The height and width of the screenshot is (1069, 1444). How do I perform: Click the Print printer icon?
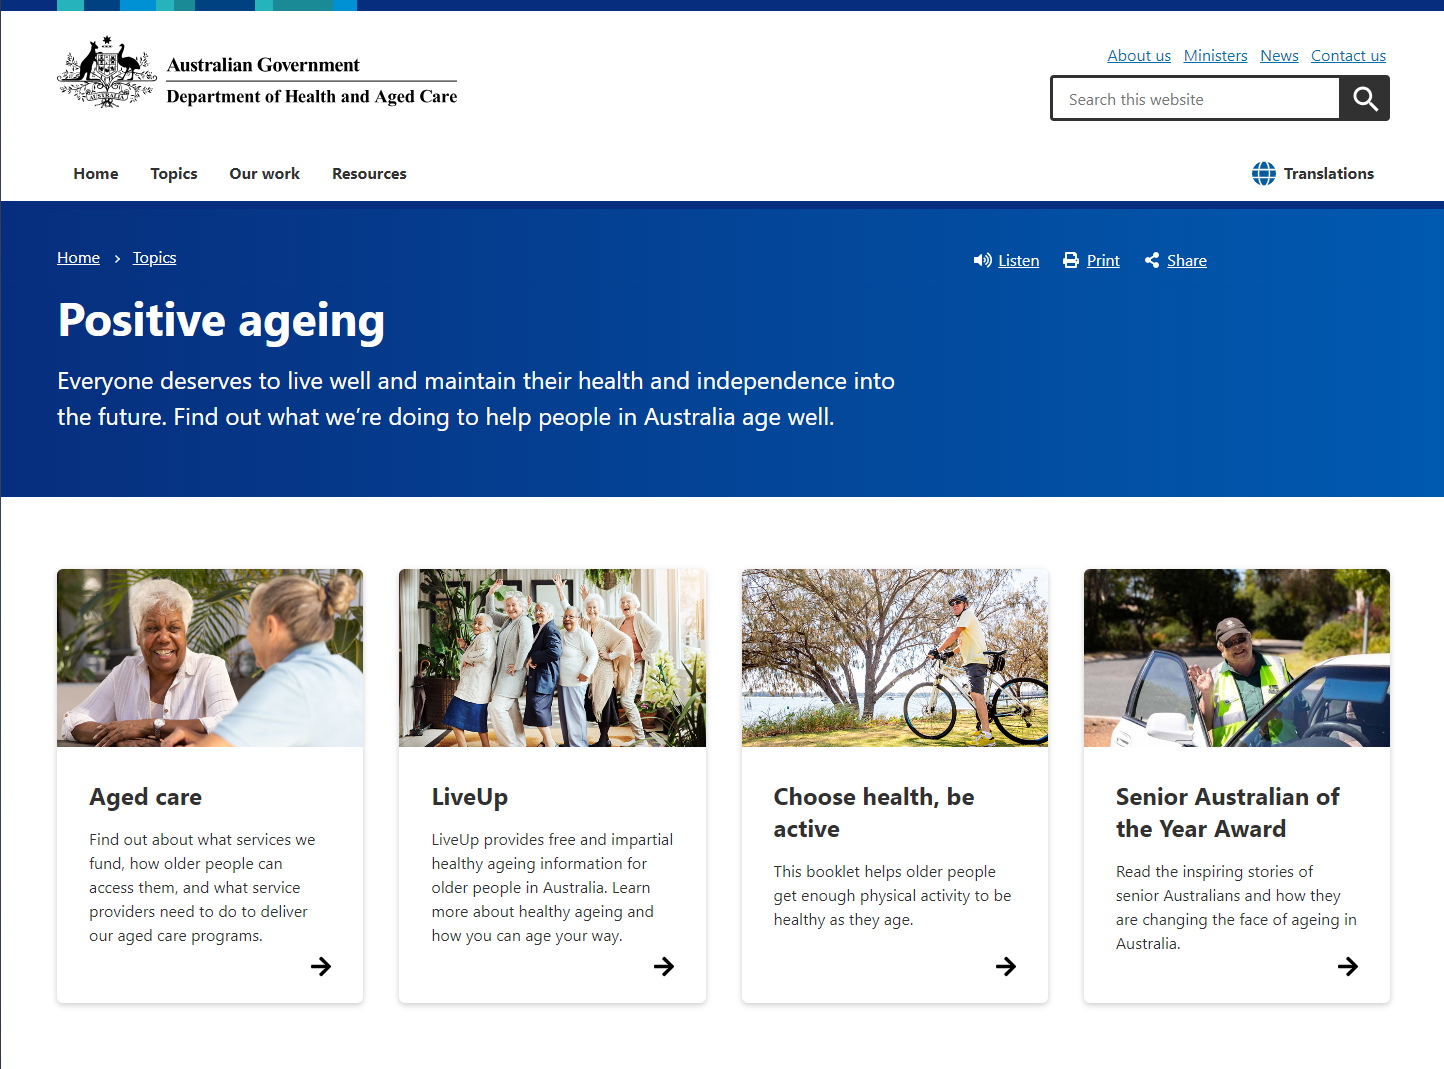(1071, 261)
